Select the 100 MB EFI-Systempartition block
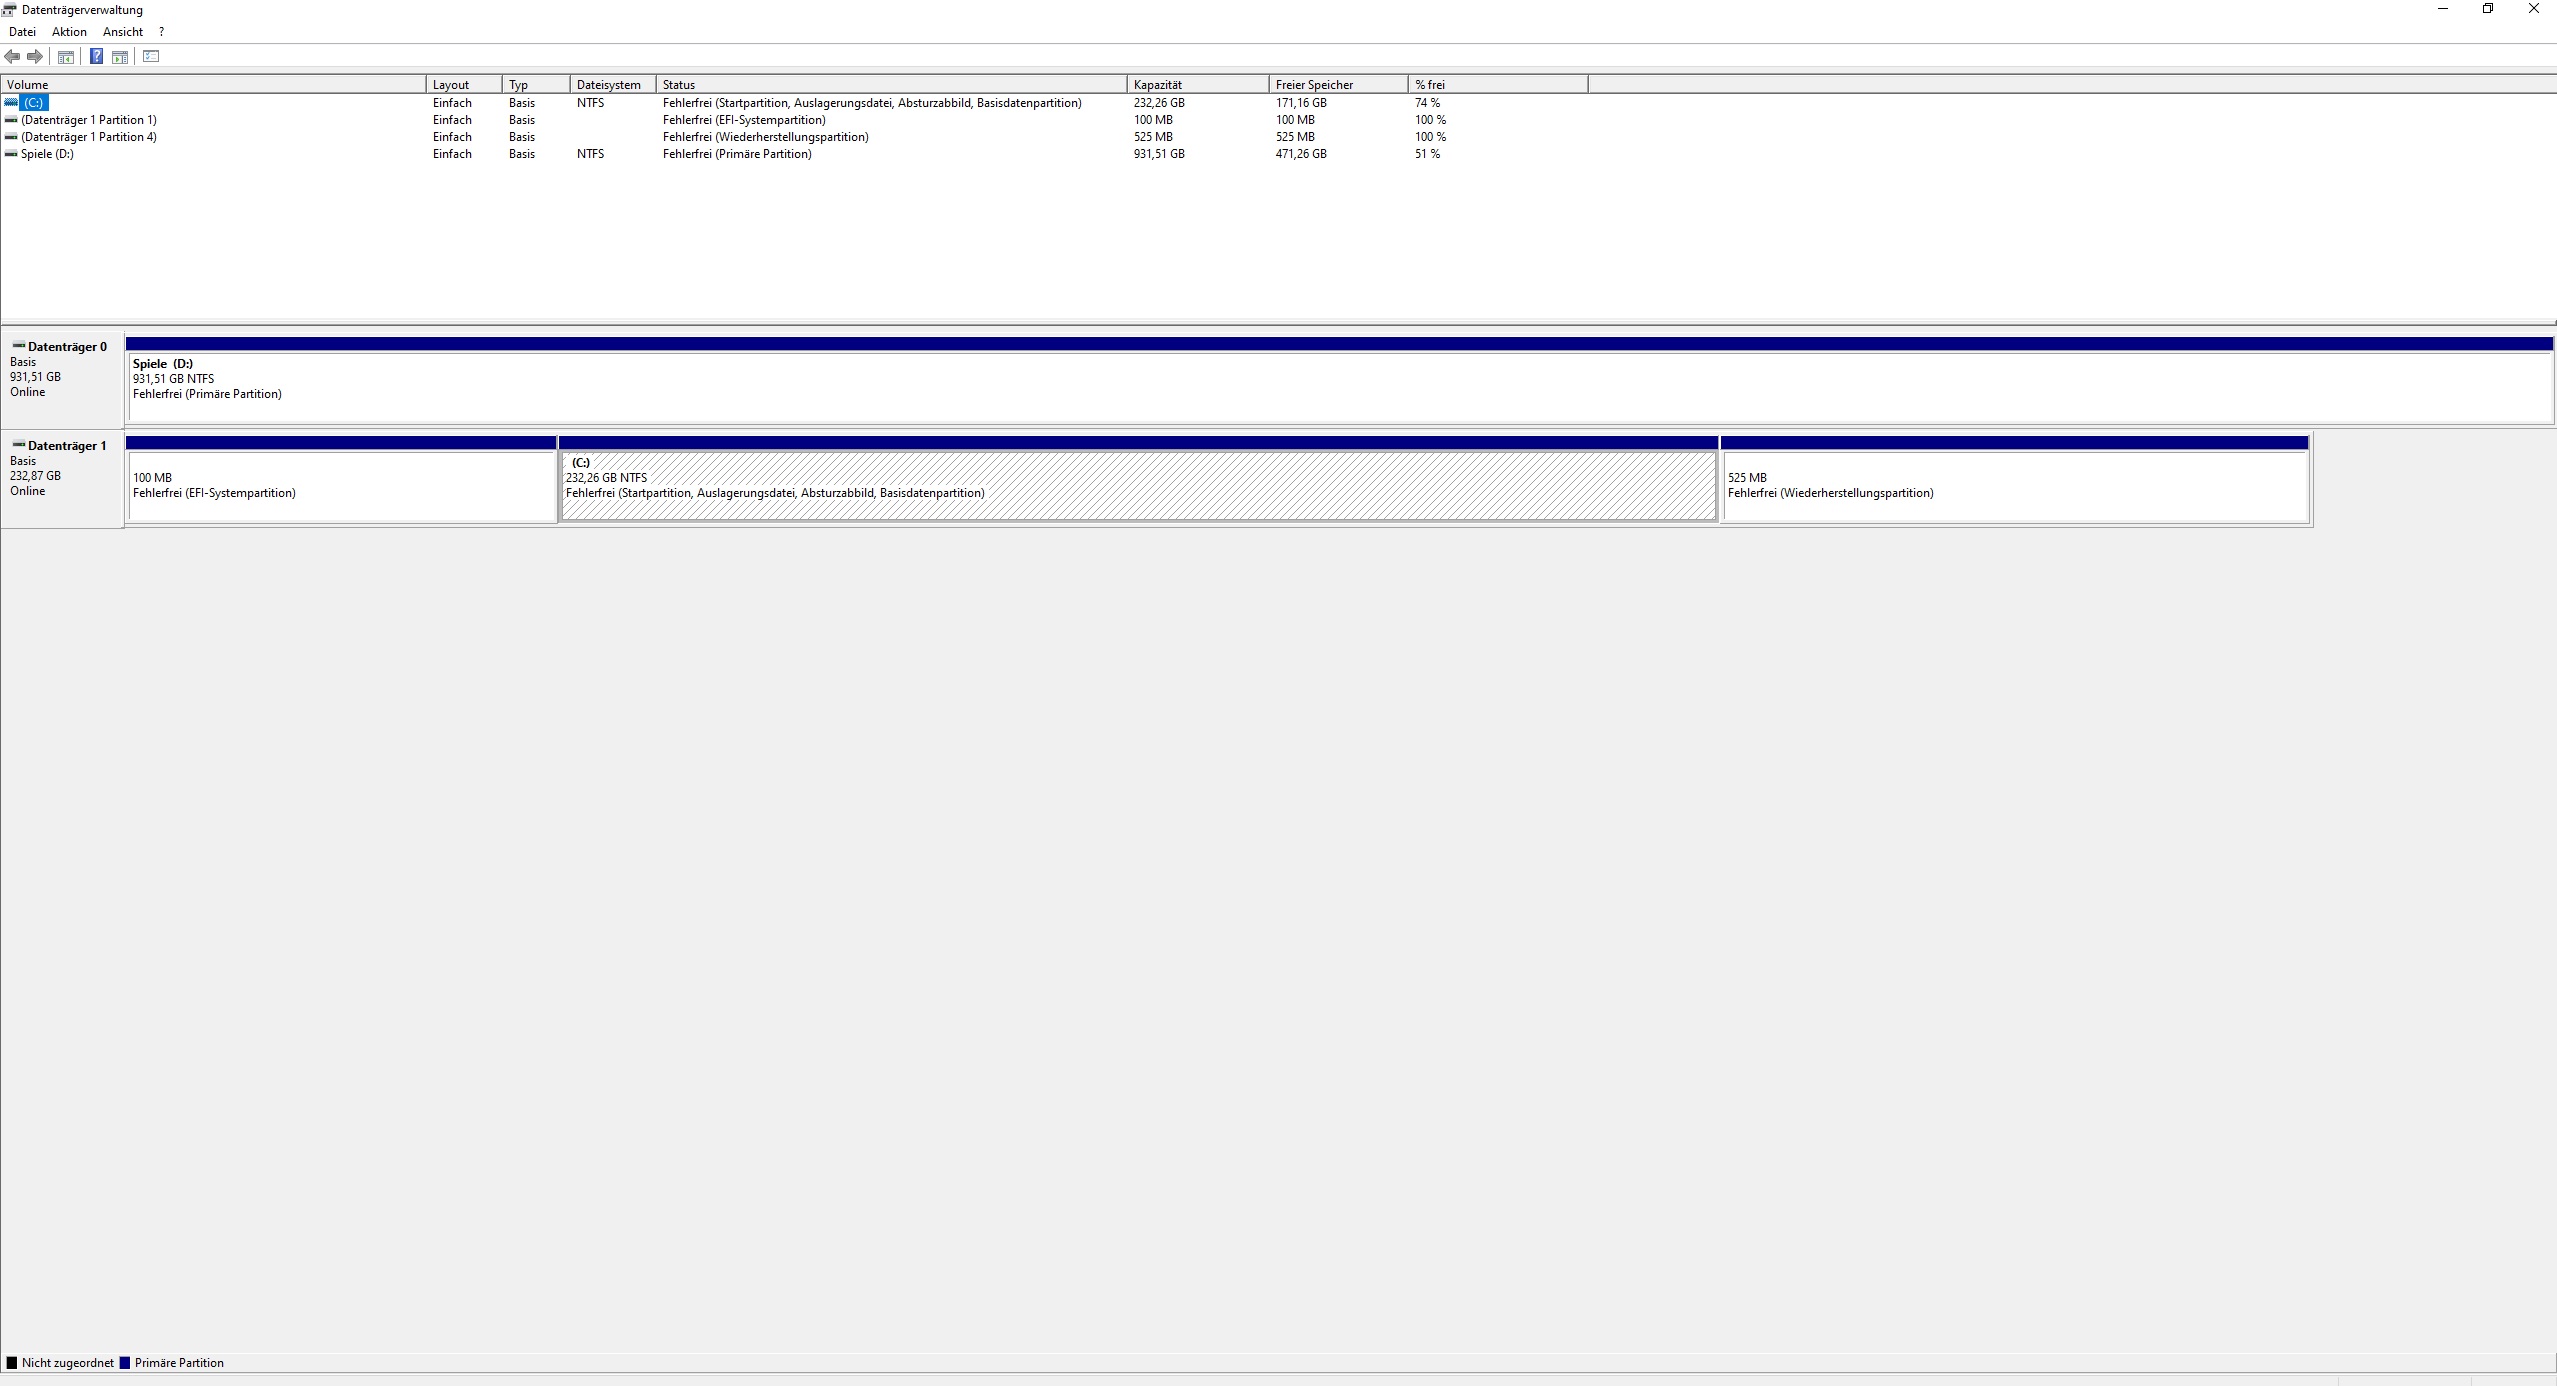The width and height of the screenshot is (2557, 1386). coord(341,486)
